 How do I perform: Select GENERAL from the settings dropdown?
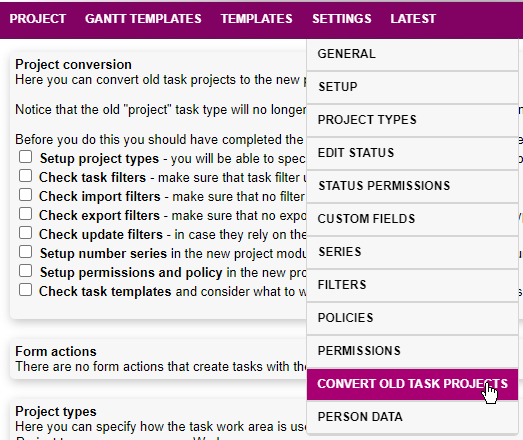click(412, 54)
